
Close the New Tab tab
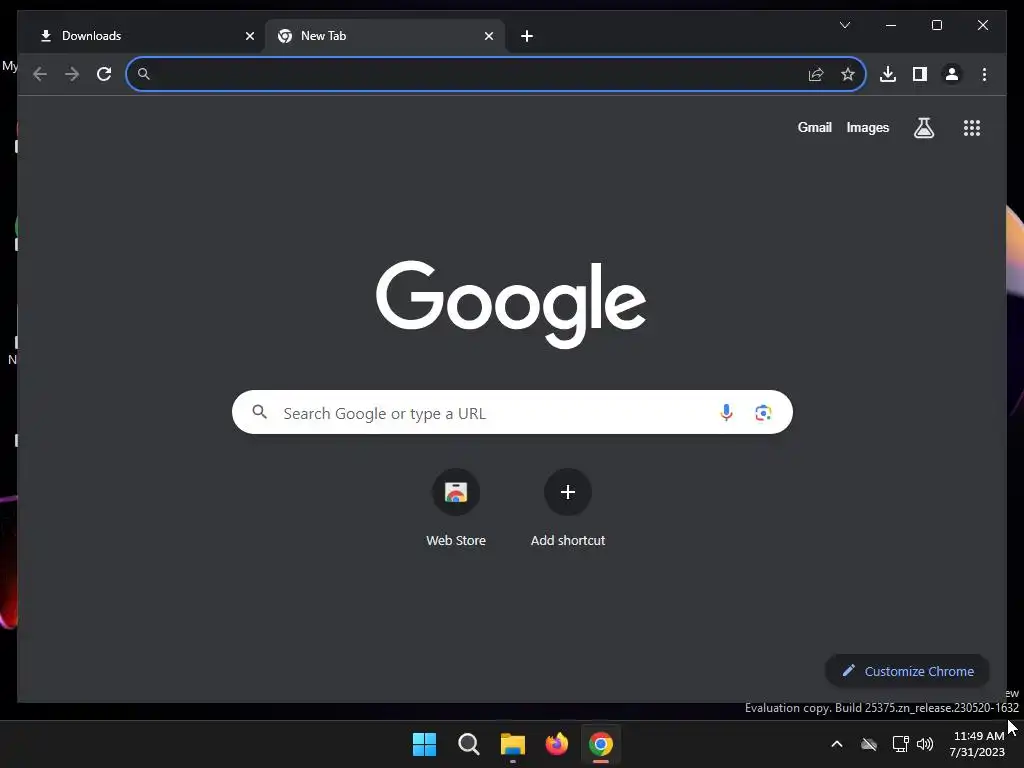[488, 37]
